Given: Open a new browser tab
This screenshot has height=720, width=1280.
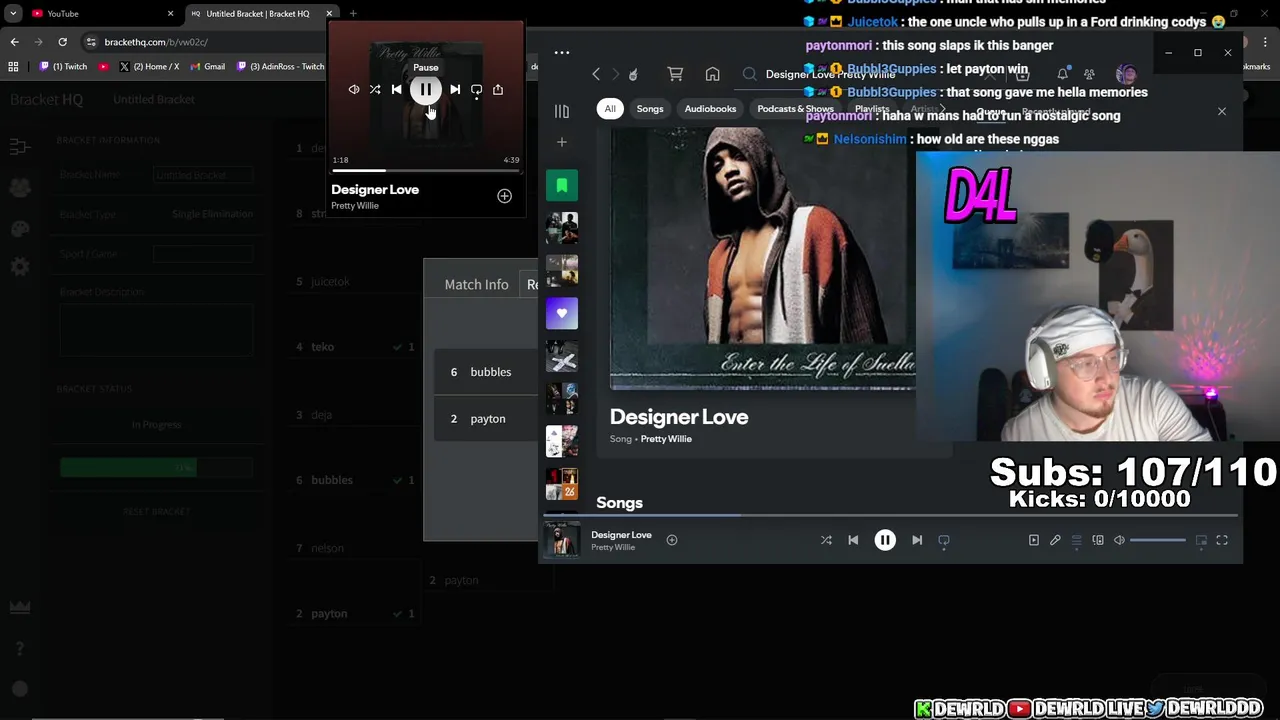Looking at the screenshot, I should (x=353, y=14).
